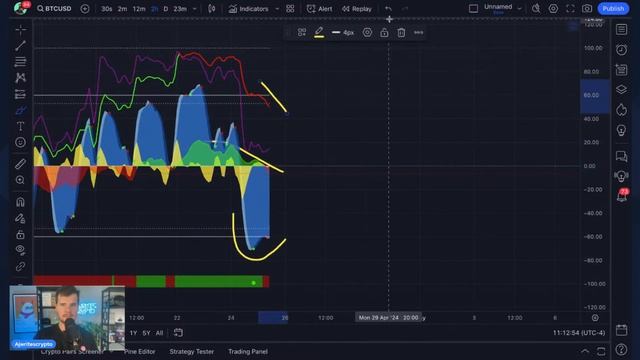Open the layout setup square icon
The width and height of the screenshot is (640, 360).
(x=473, y=9)
